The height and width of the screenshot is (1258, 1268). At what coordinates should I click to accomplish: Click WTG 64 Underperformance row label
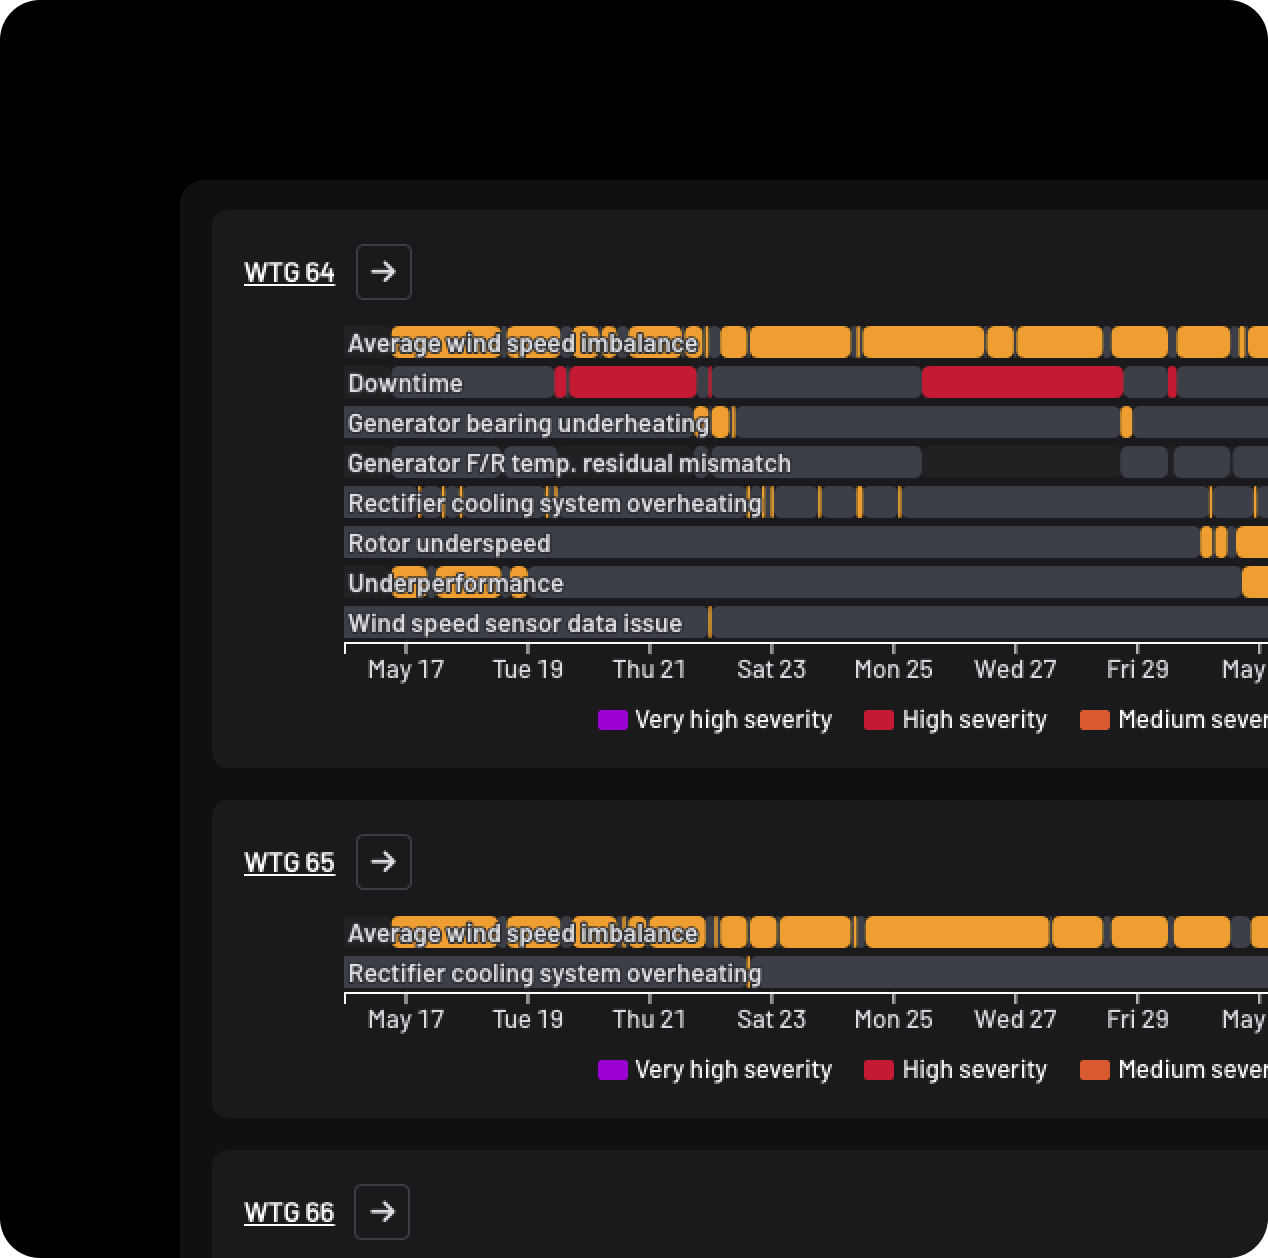coord(456,583)
